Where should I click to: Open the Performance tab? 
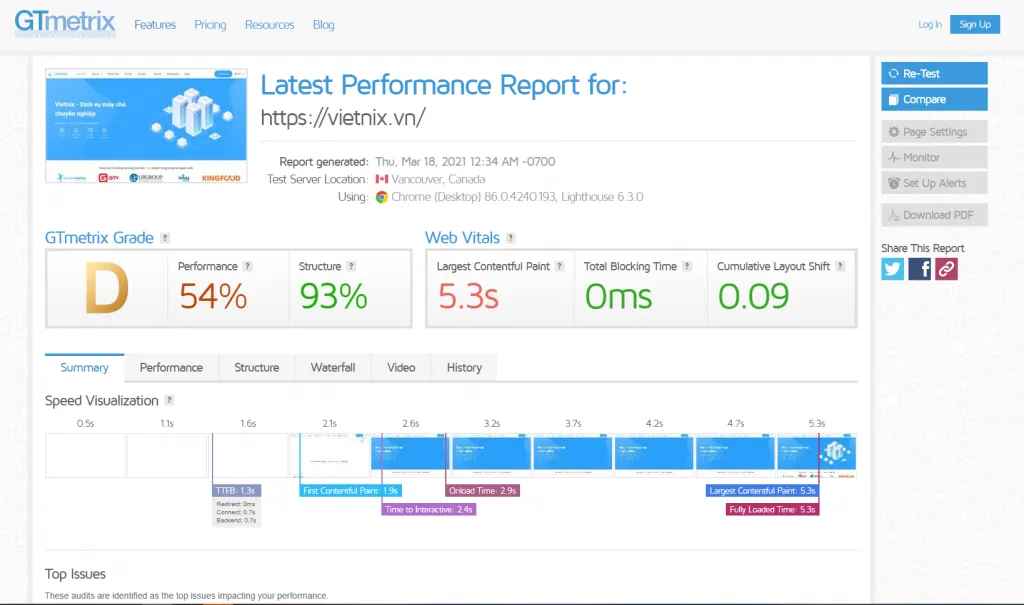pos(171,368)
